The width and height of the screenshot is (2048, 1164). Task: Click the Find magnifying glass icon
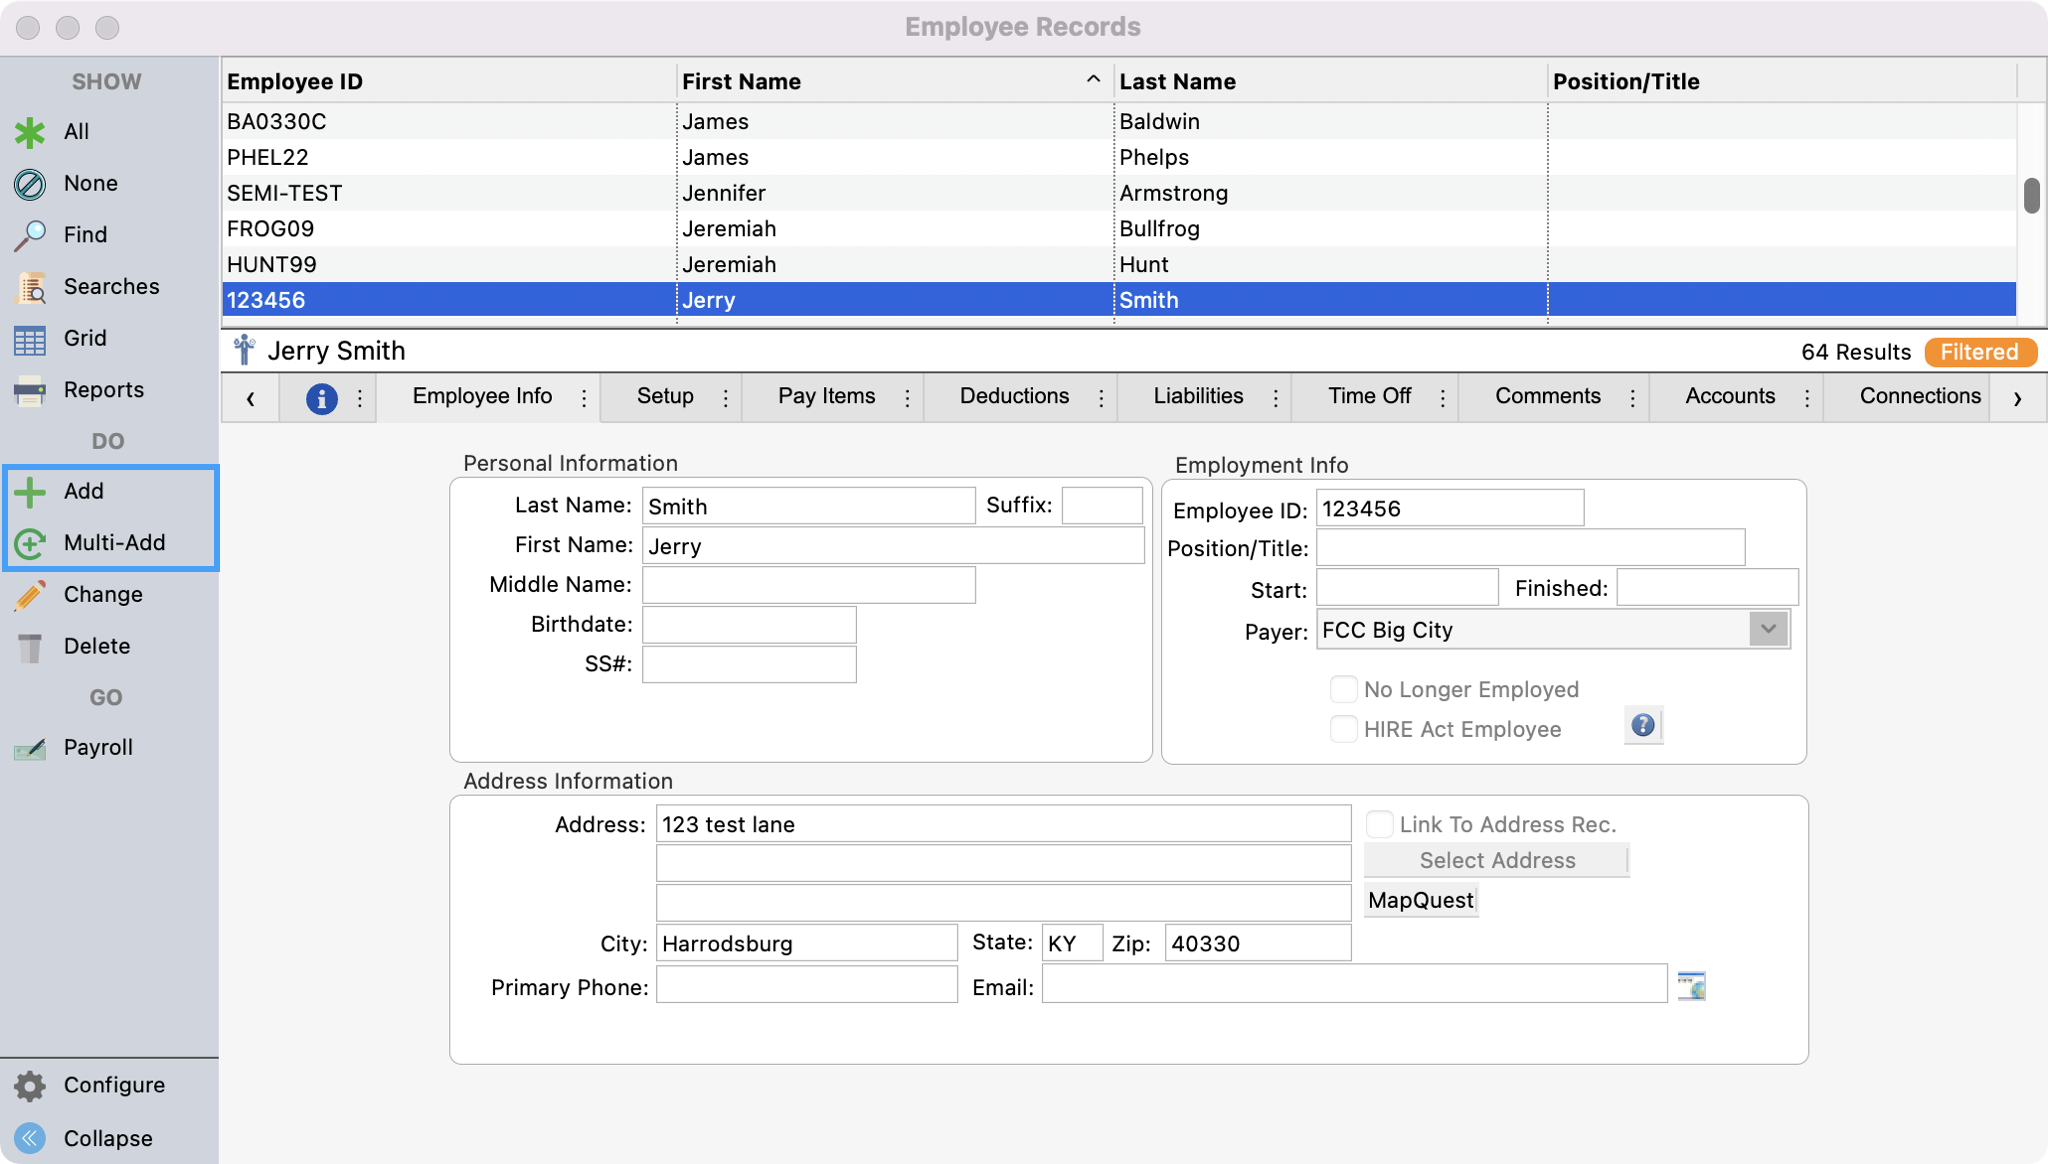(x=30, y=235)
